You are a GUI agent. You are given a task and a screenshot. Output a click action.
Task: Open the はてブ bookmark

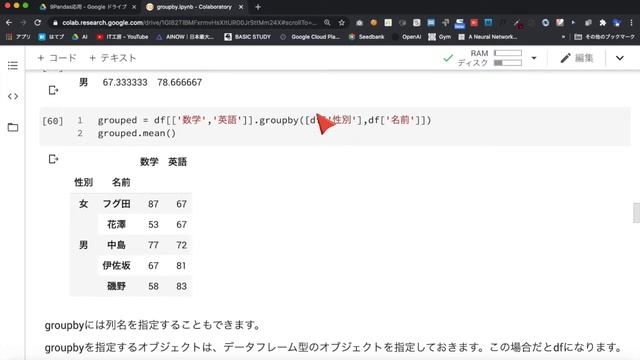(51, 37)
